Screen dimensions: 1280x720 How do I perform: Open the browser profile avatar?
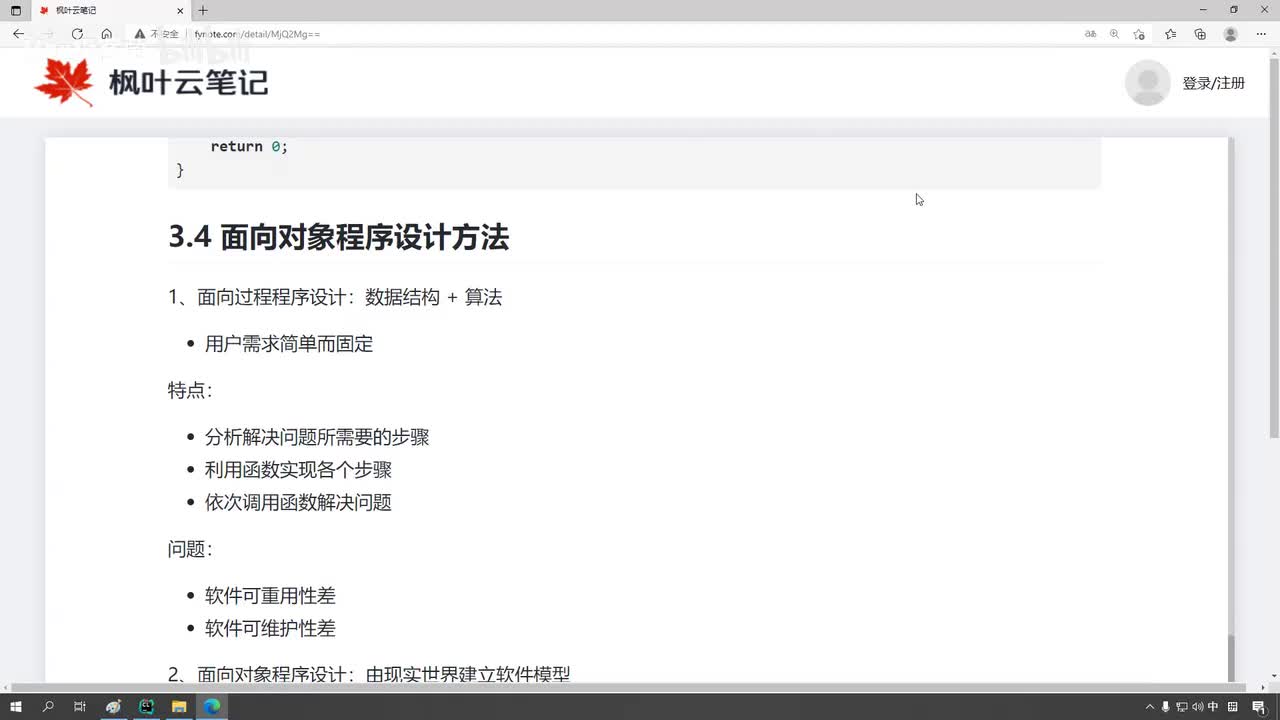tap(1231, 34)
